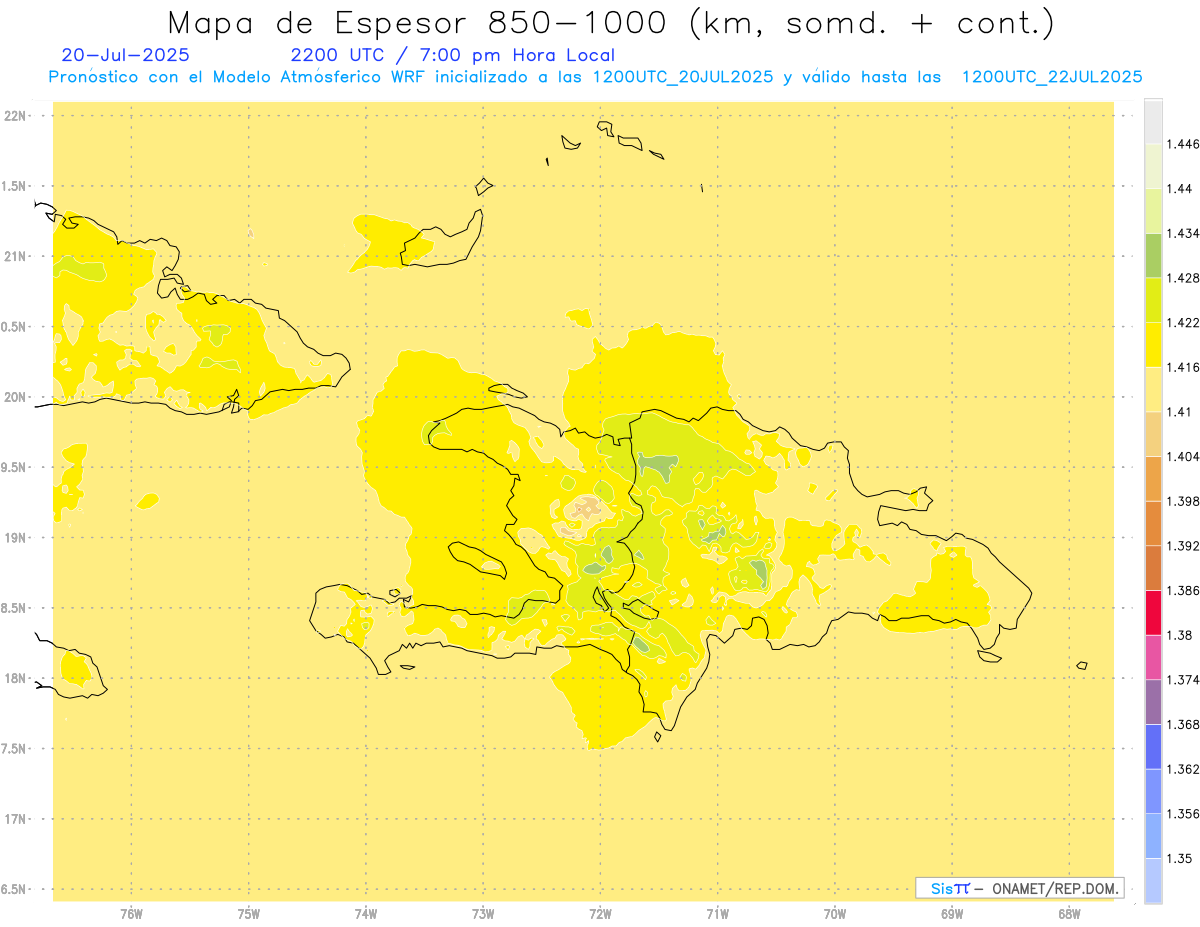Screen dimensions: 1200x927
Task: Click the '1.392' color bar value
Action: click(x=1182, y=546)
